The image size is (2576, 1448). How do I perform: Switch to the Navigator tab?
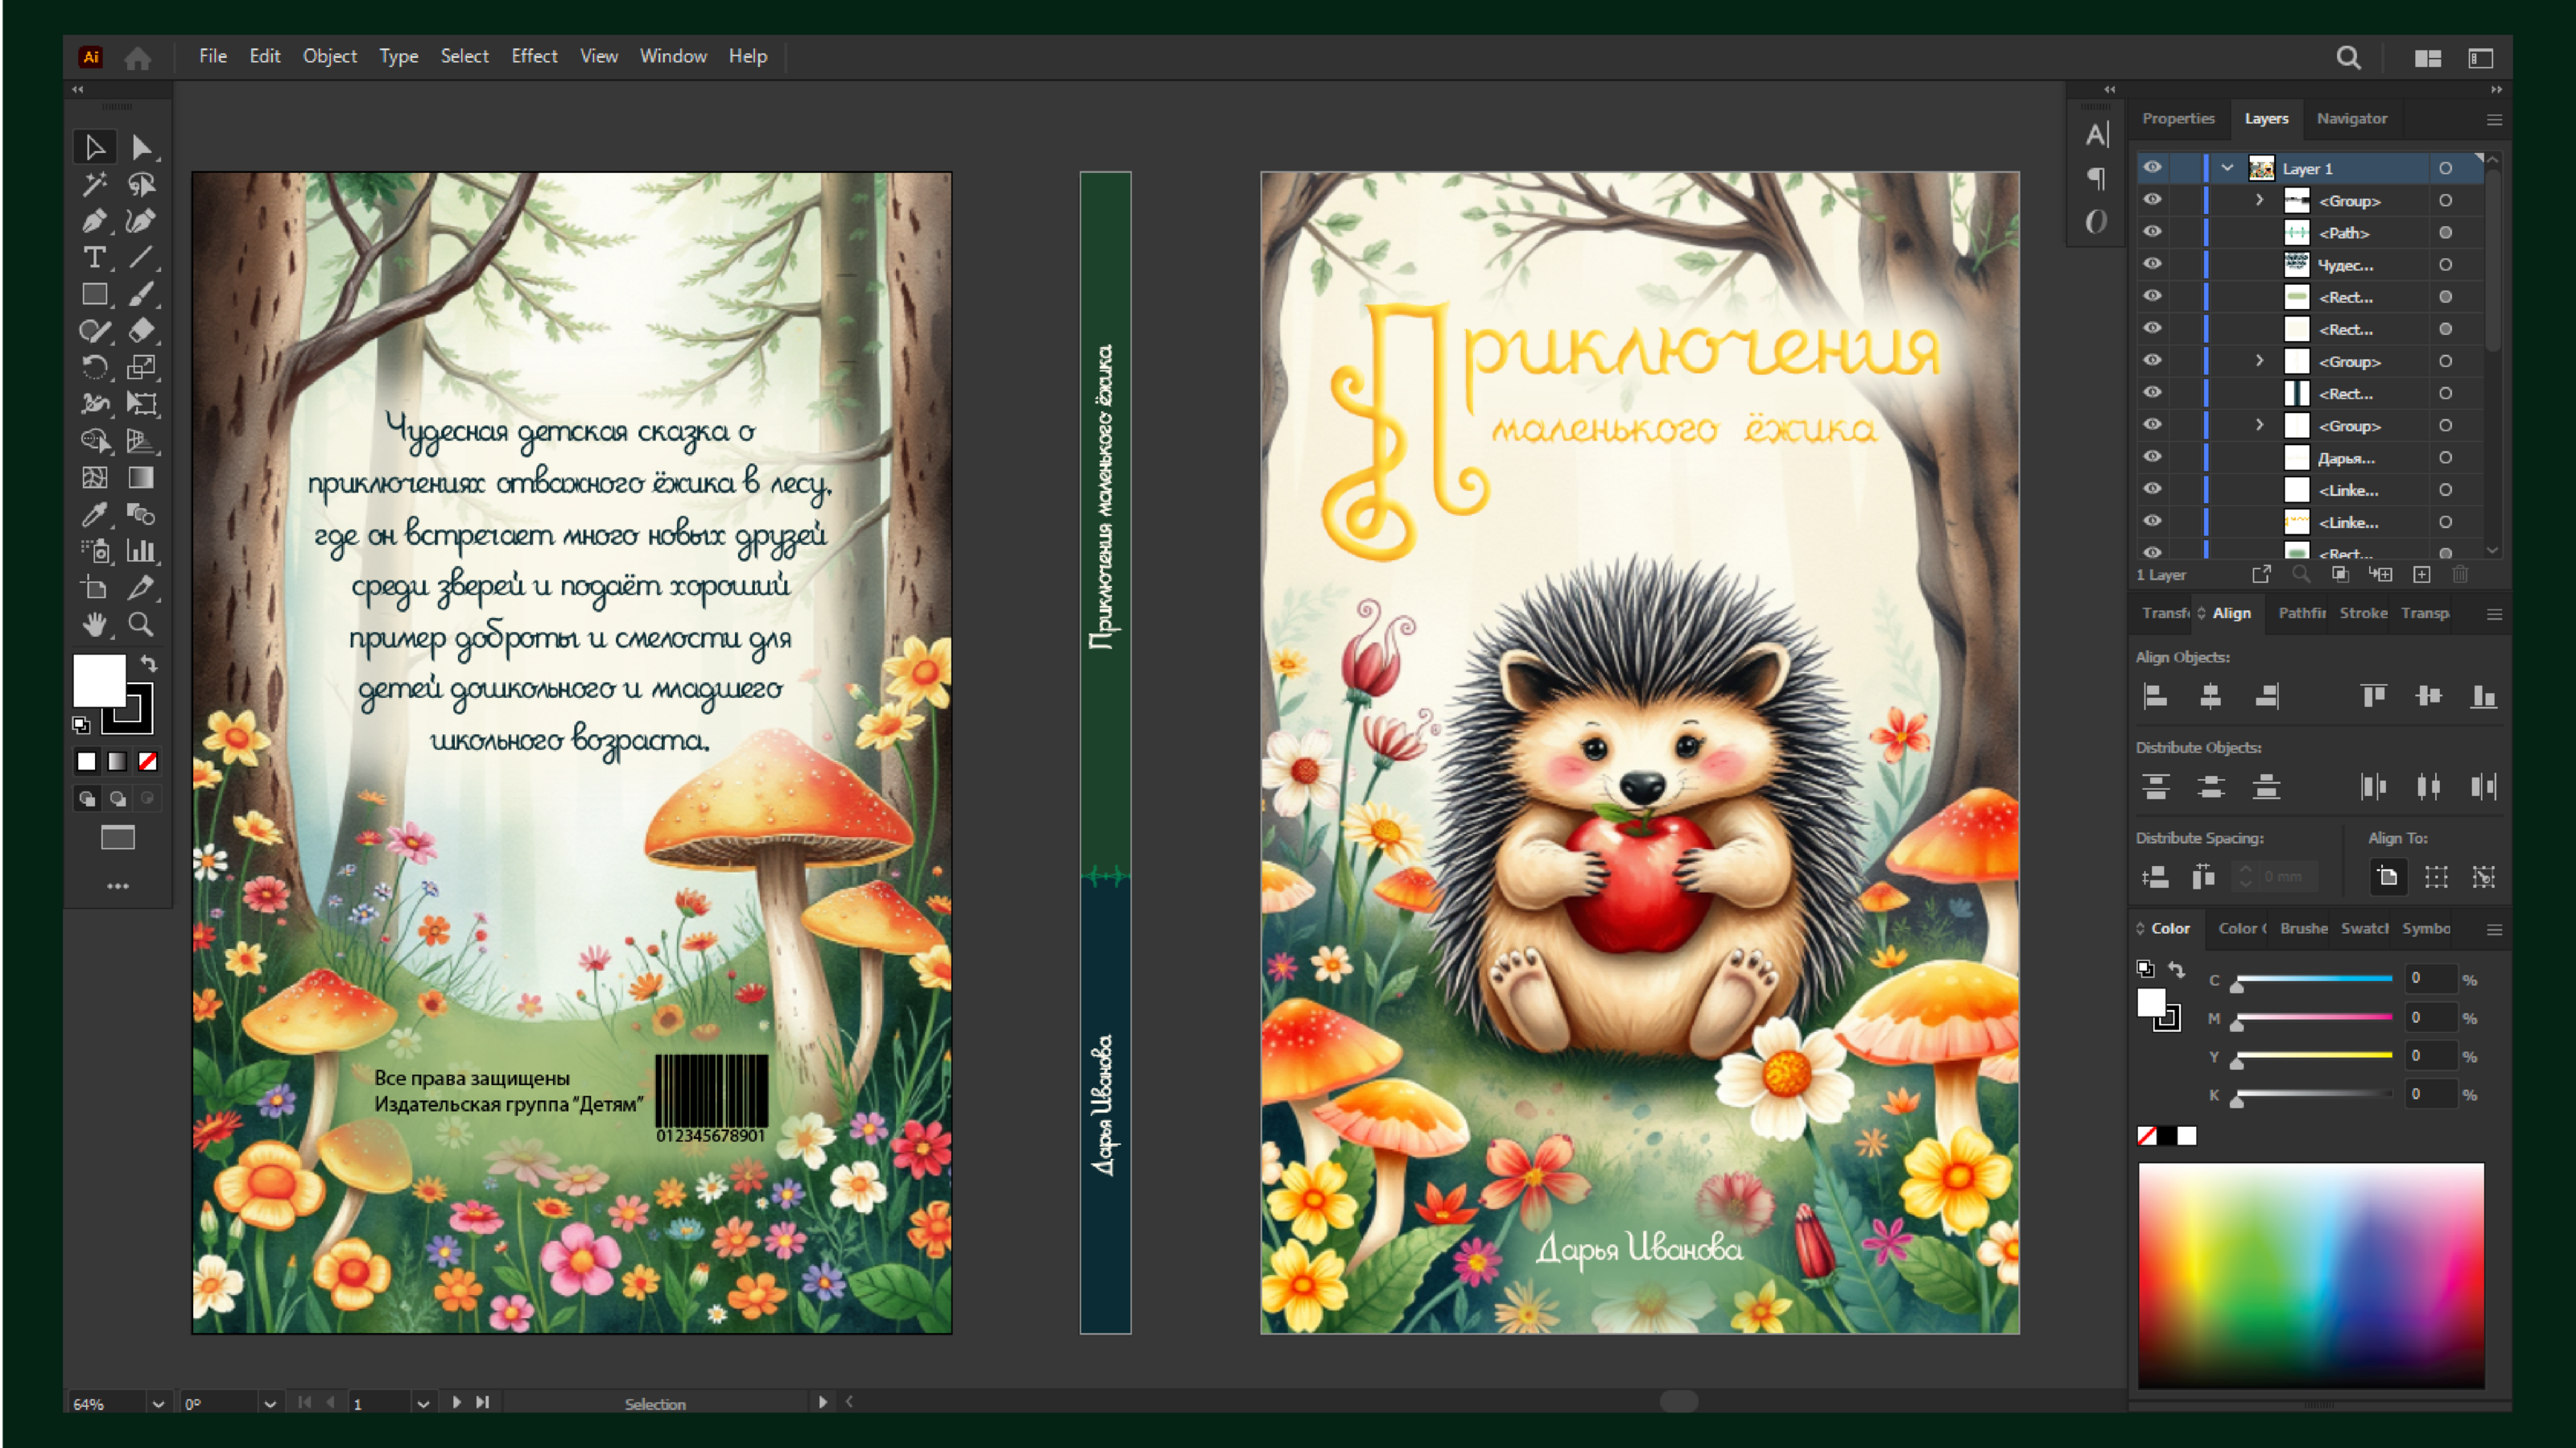click(x=2351, y=118)
